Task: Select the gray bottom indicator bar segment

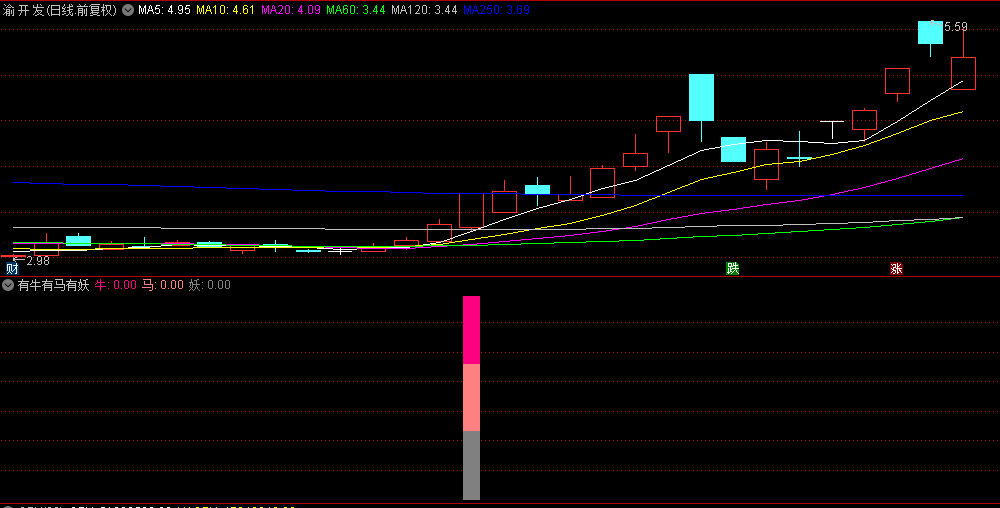Action: coord(471,465)
